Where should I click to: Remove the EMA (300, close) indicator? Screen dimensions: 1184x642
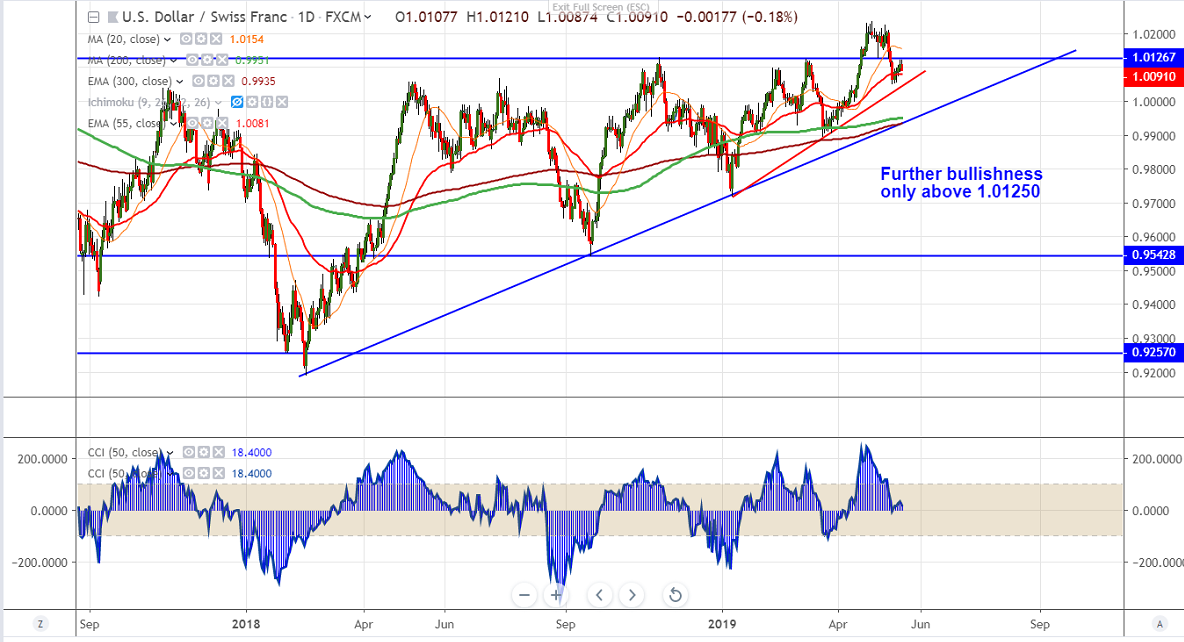(x=228, y=81)
